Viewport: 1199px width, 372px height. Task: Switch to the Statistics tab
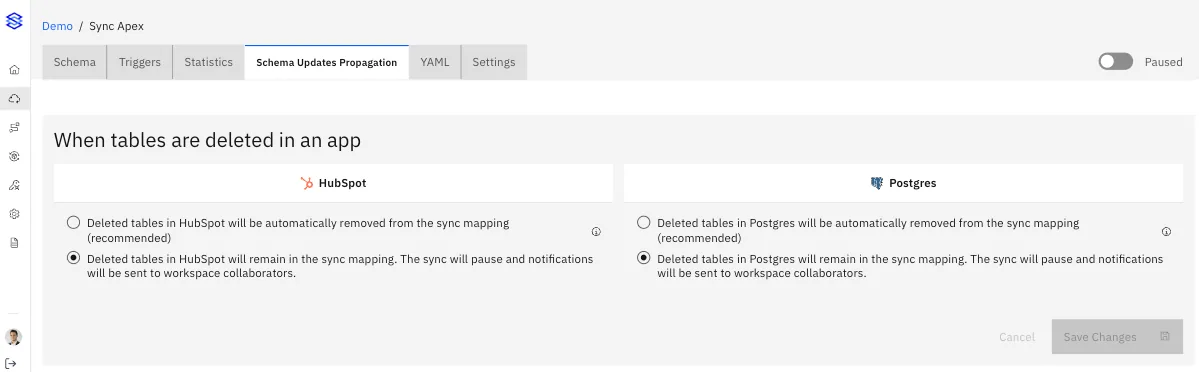(x=209, y=62)
